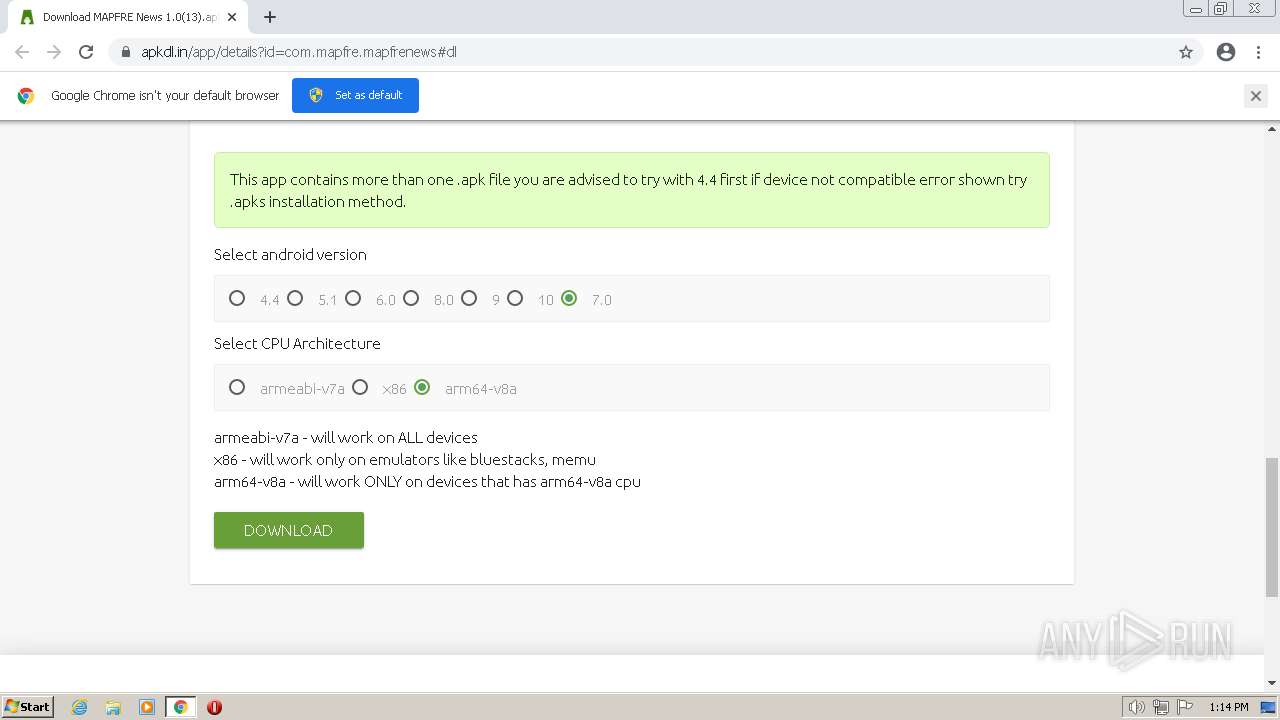Click show desktop icon beside the clock
Image resolution: width=1280 pixels, height=720 pixels.
[1268, 707]
